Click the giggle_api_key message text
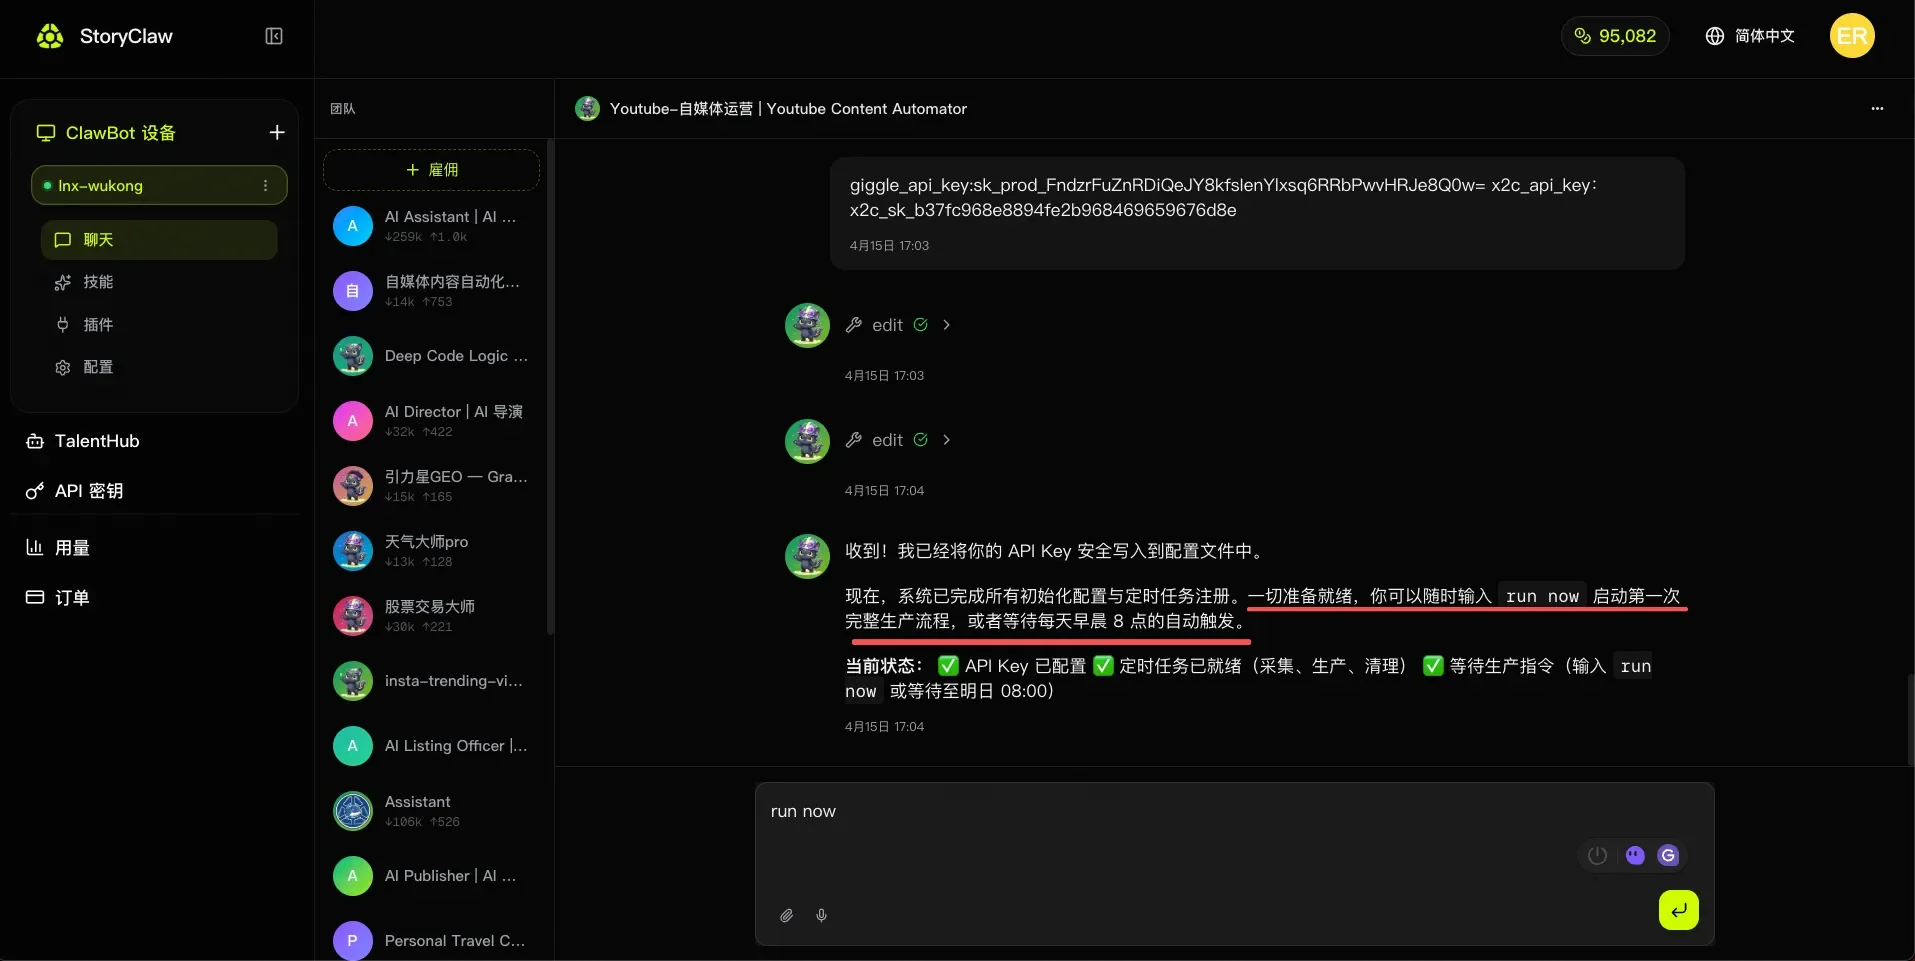Screen dimensions: 1915x961 pos(1223,197)
